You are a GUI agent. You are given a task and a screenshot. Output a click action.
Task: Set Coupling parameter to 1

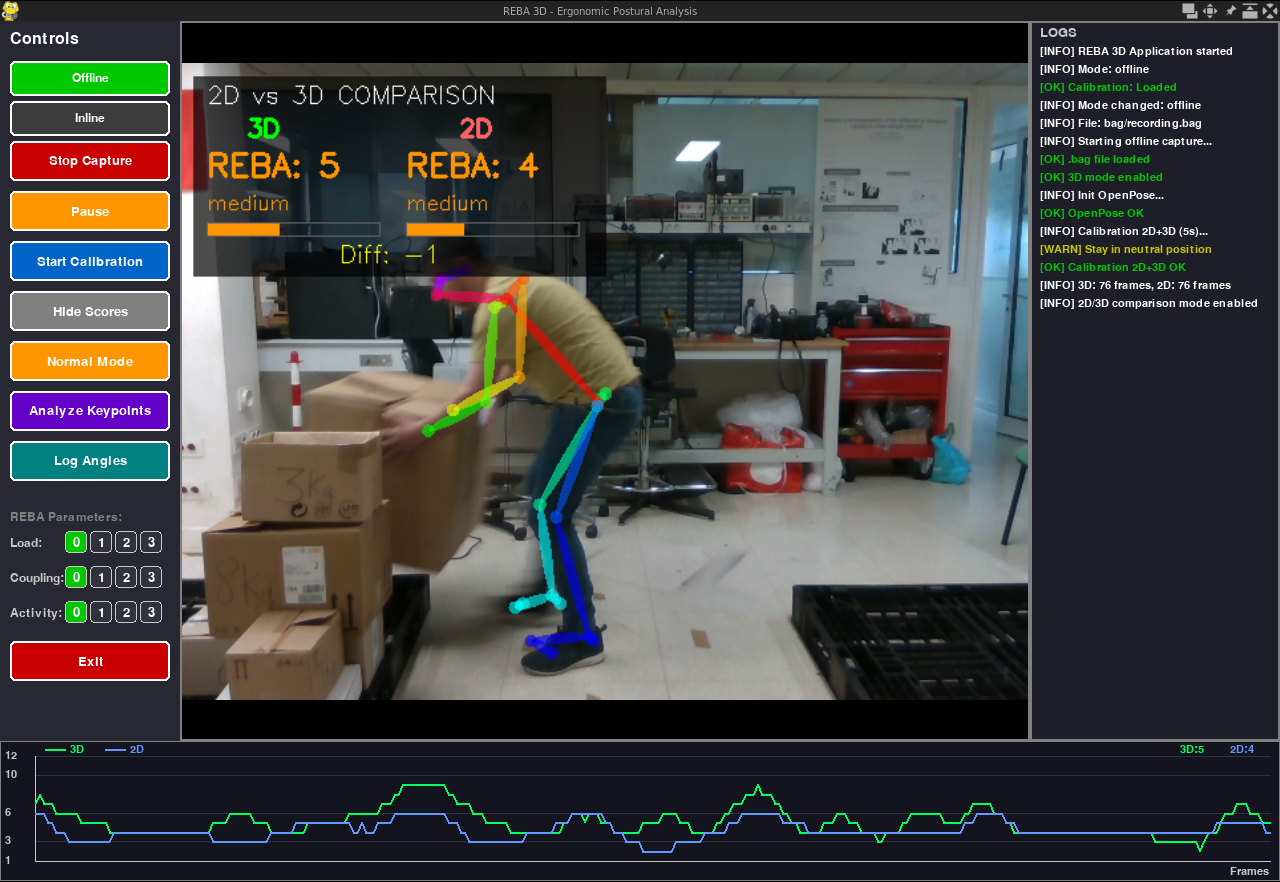coord(101,578)
